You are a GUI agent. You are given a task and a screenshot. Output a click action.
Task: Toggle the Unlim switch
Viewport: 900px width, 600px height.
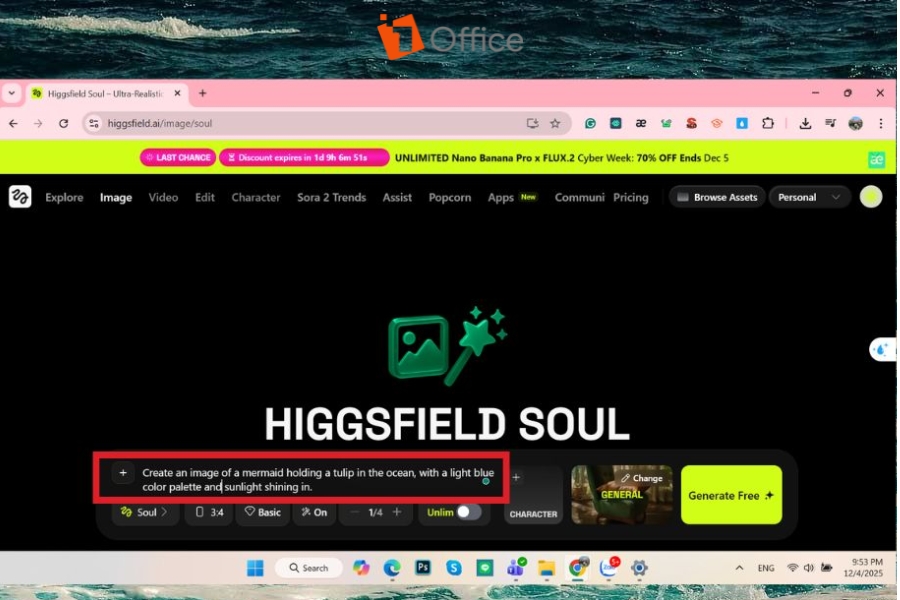(x=468, y=512)
